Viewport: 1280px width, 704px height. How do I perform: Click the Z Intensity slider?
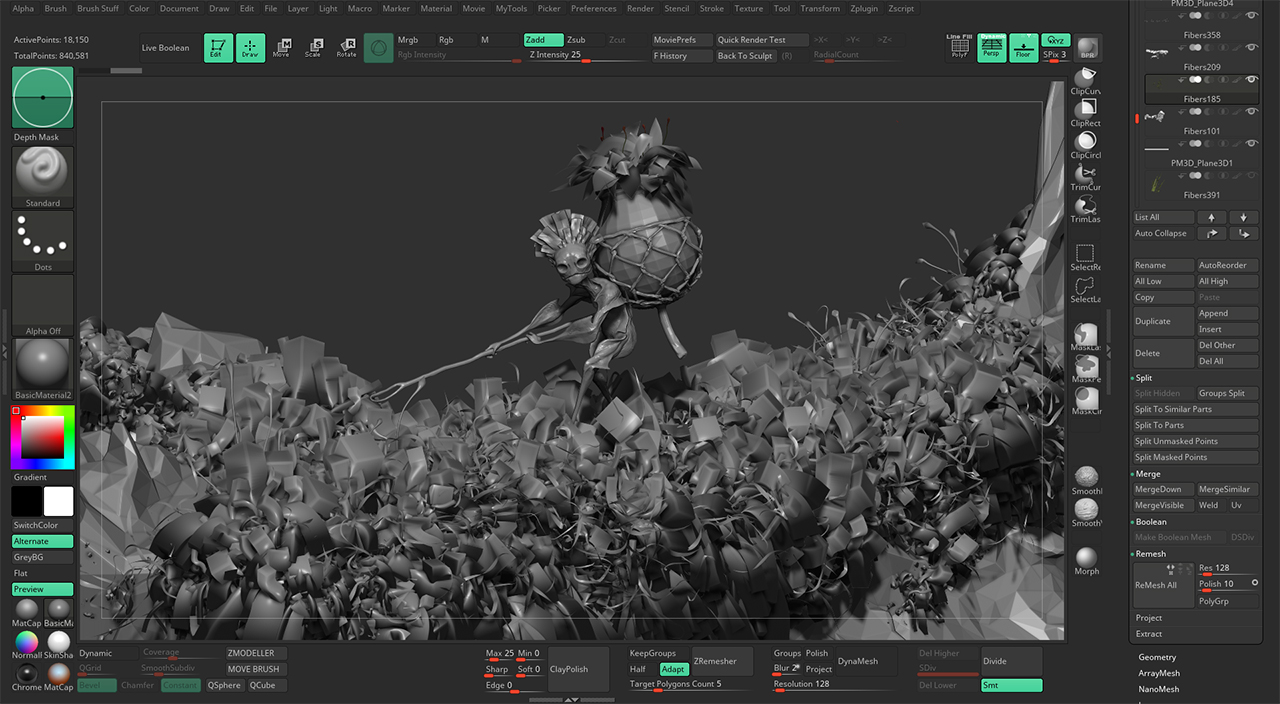pyautogui.click(x=585, y=55)
